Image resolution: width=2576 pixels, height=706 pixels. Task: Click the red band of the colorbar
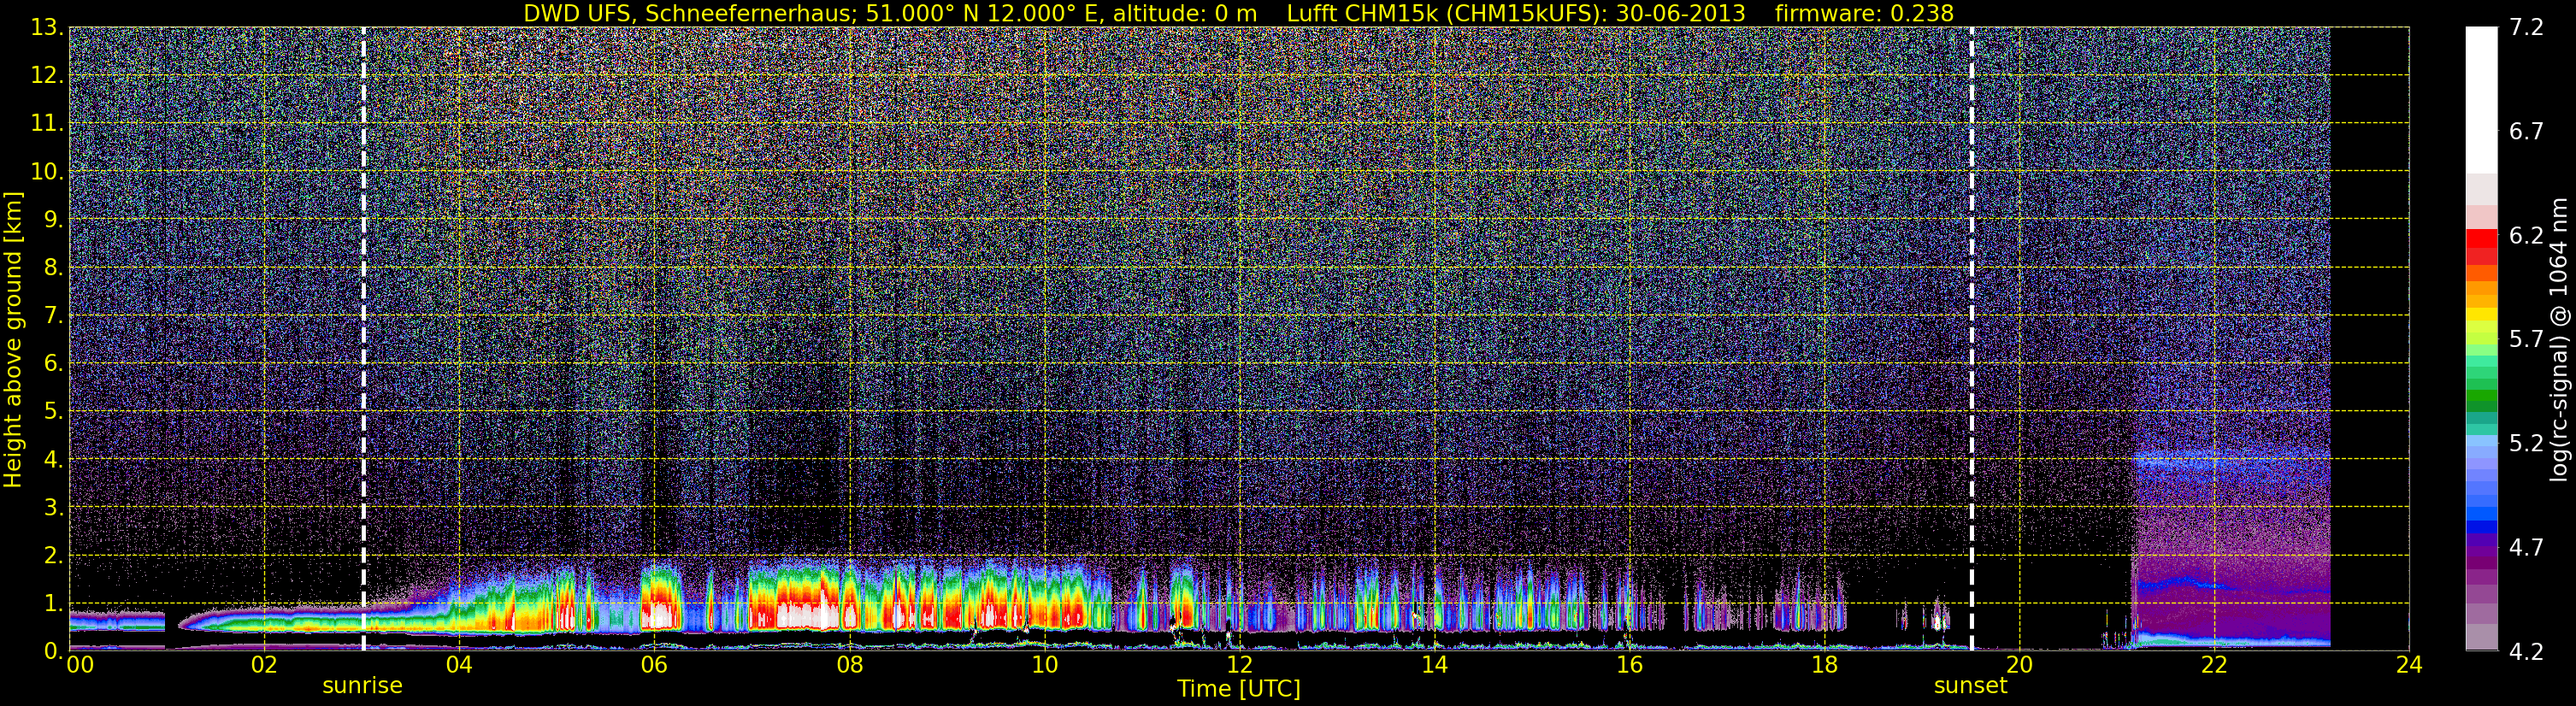click(x=2482, y=246)
